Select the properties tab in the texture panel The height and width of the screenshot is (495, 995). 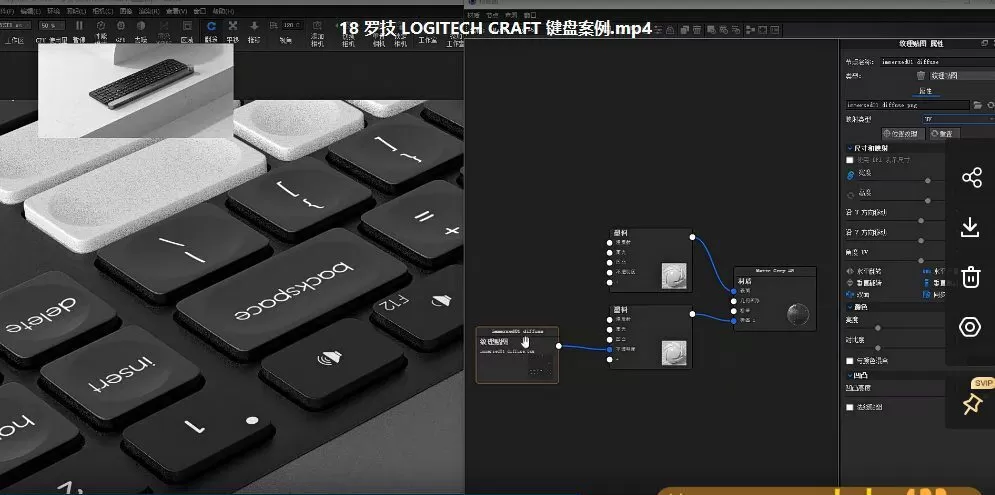tap(926, 91)
